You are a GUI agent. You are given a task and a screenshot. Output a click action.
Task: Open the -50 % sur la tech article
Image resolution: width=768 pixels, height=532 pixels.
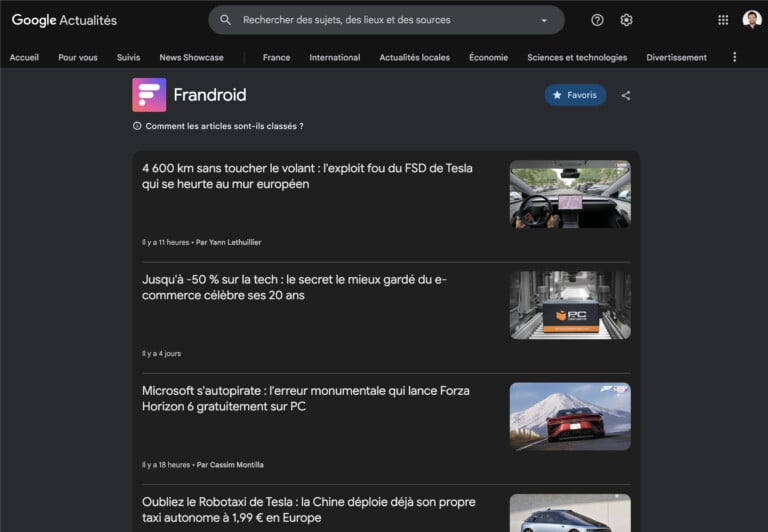point(294,287)
